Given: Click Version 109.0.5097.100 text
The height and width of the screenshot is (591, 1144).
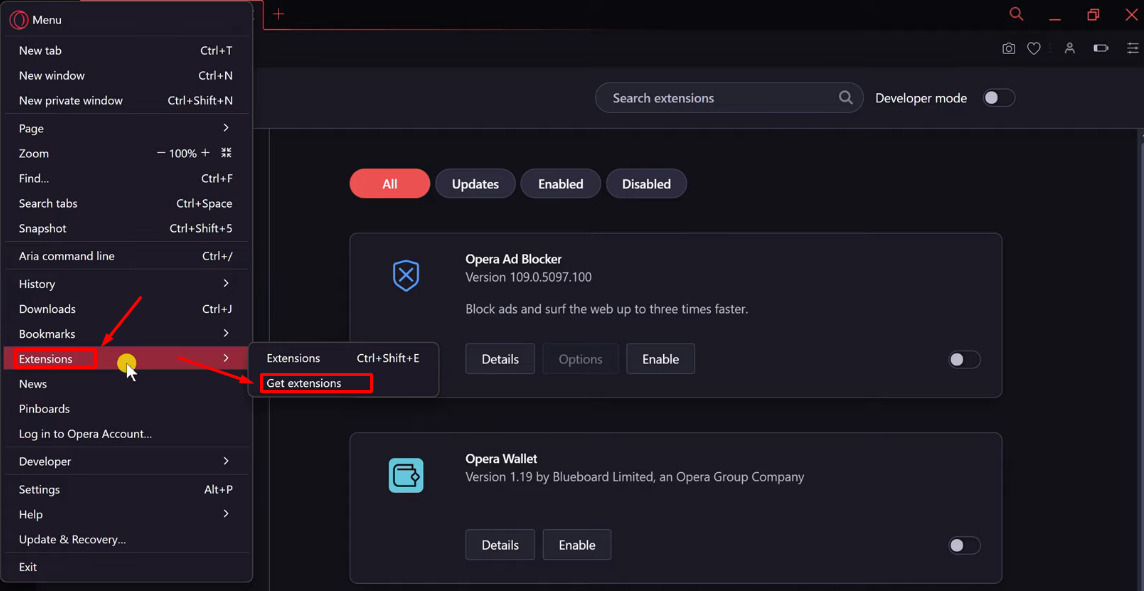Looking at the screenshot, I should (528, 277).
